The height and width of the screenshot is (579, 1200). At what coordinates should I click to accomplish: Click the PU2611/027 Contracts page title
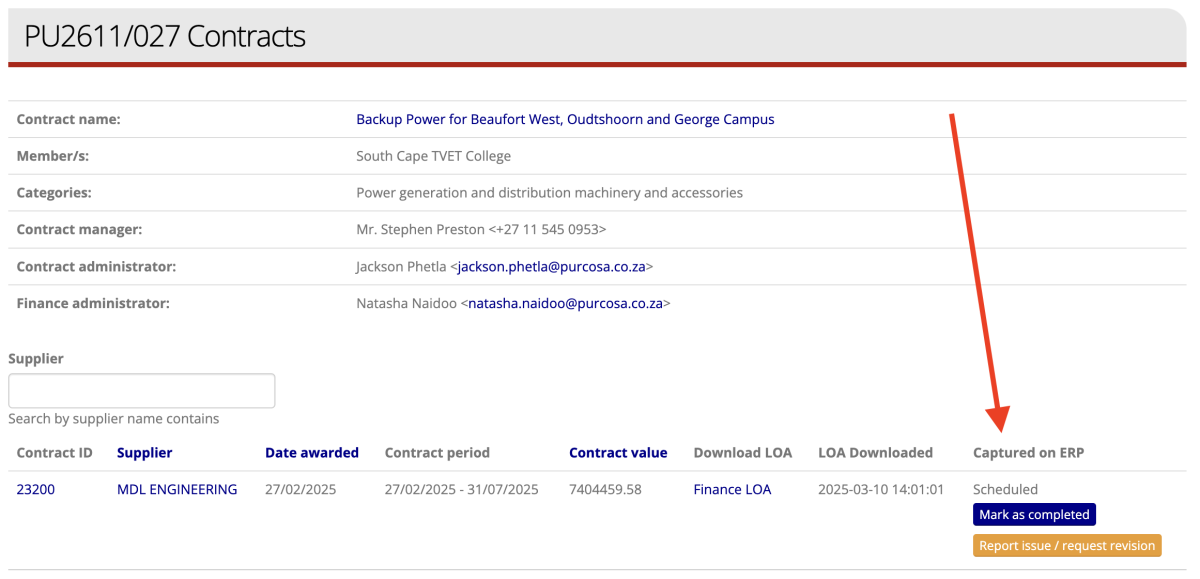click(165, 37)
